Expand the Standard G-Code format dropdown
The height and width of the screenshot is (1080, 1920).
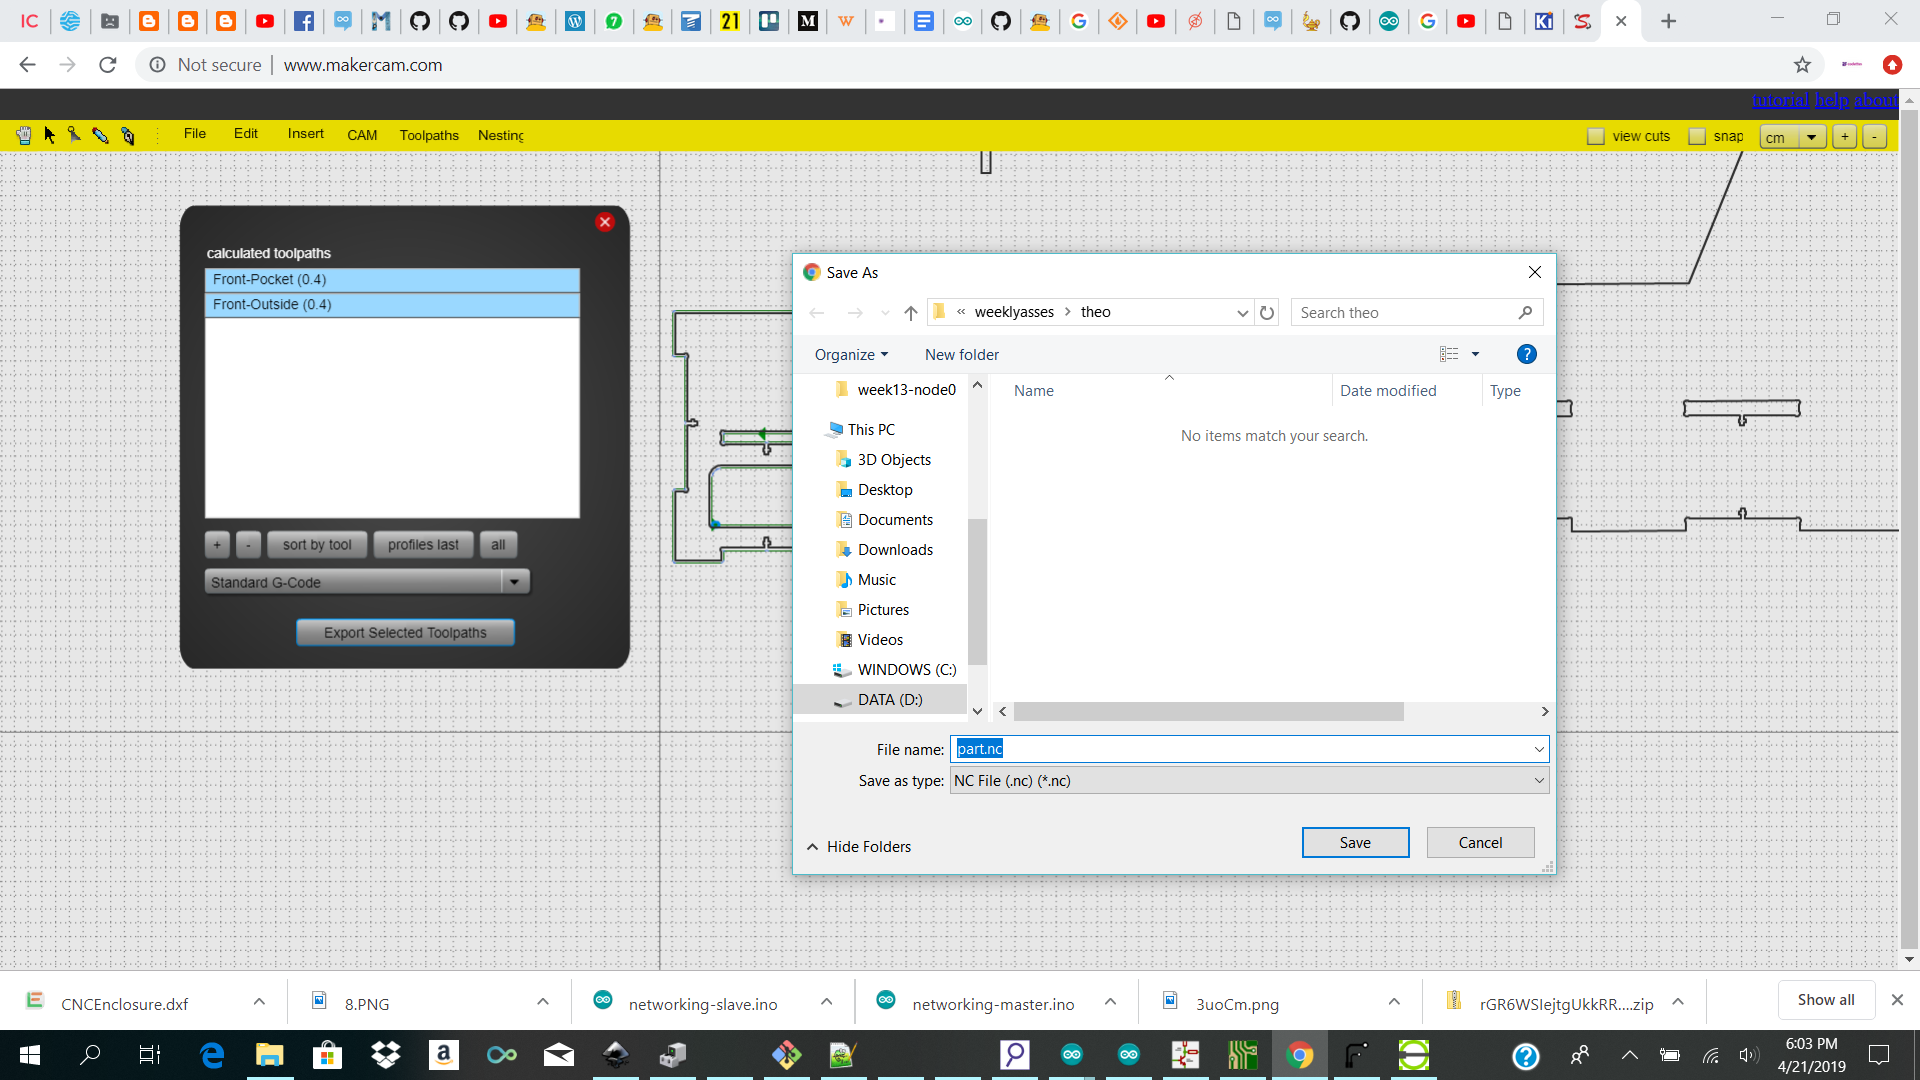click(514, 581)
